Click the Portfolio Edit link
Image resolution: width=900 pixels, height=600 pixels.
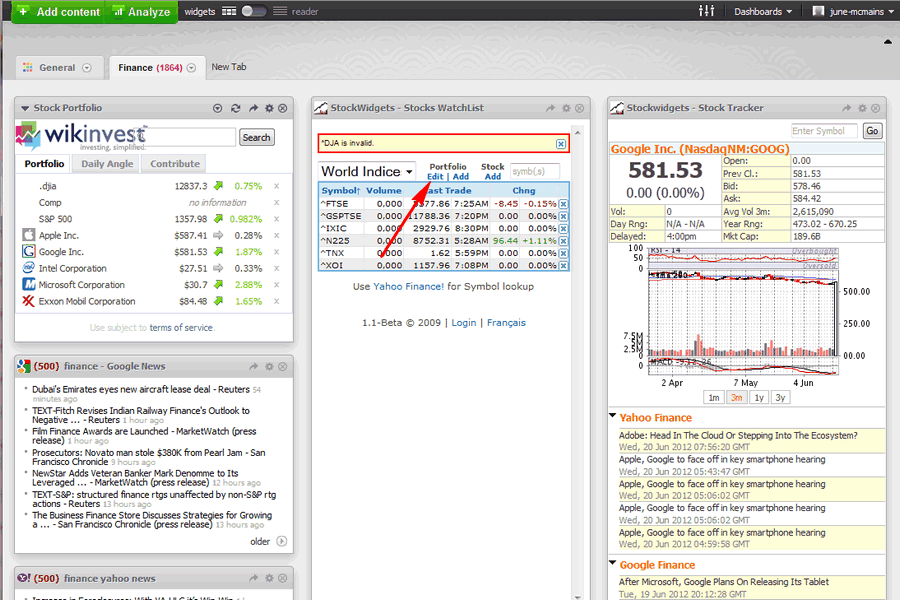(x=435, y=176)
